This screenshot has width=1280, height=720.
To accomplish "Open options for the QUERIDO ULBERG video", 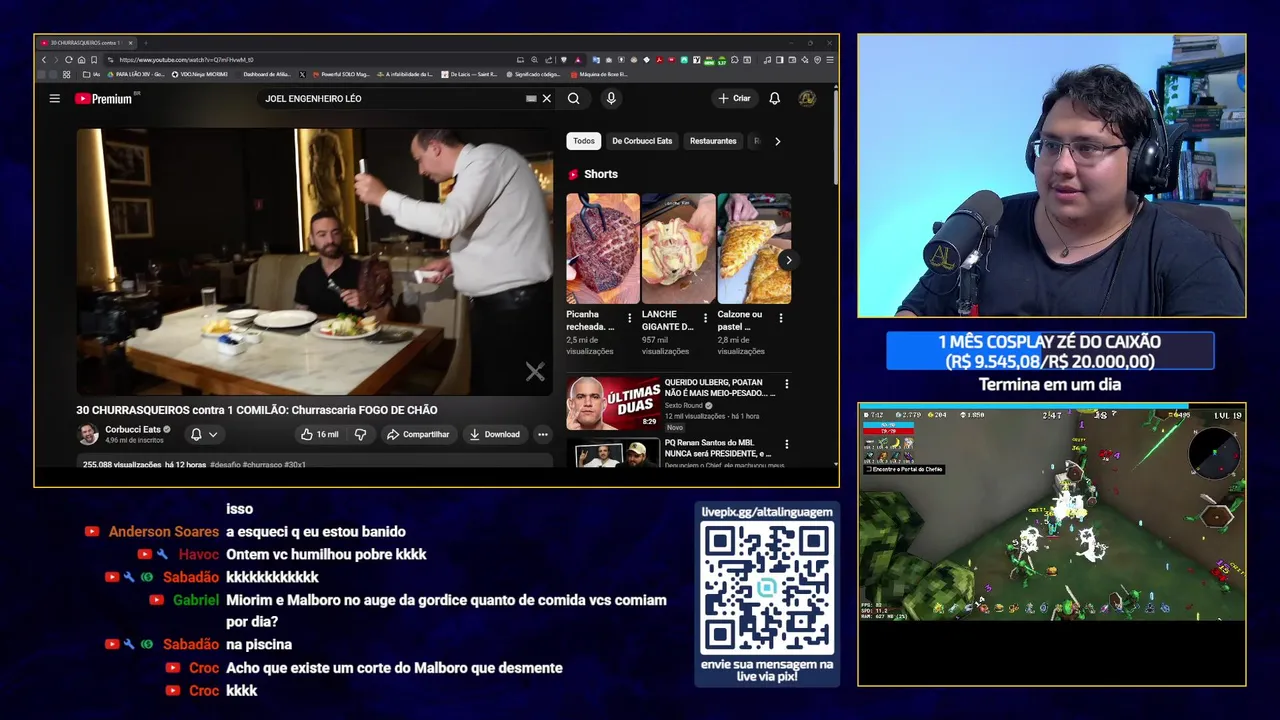I will pos(787,384).
